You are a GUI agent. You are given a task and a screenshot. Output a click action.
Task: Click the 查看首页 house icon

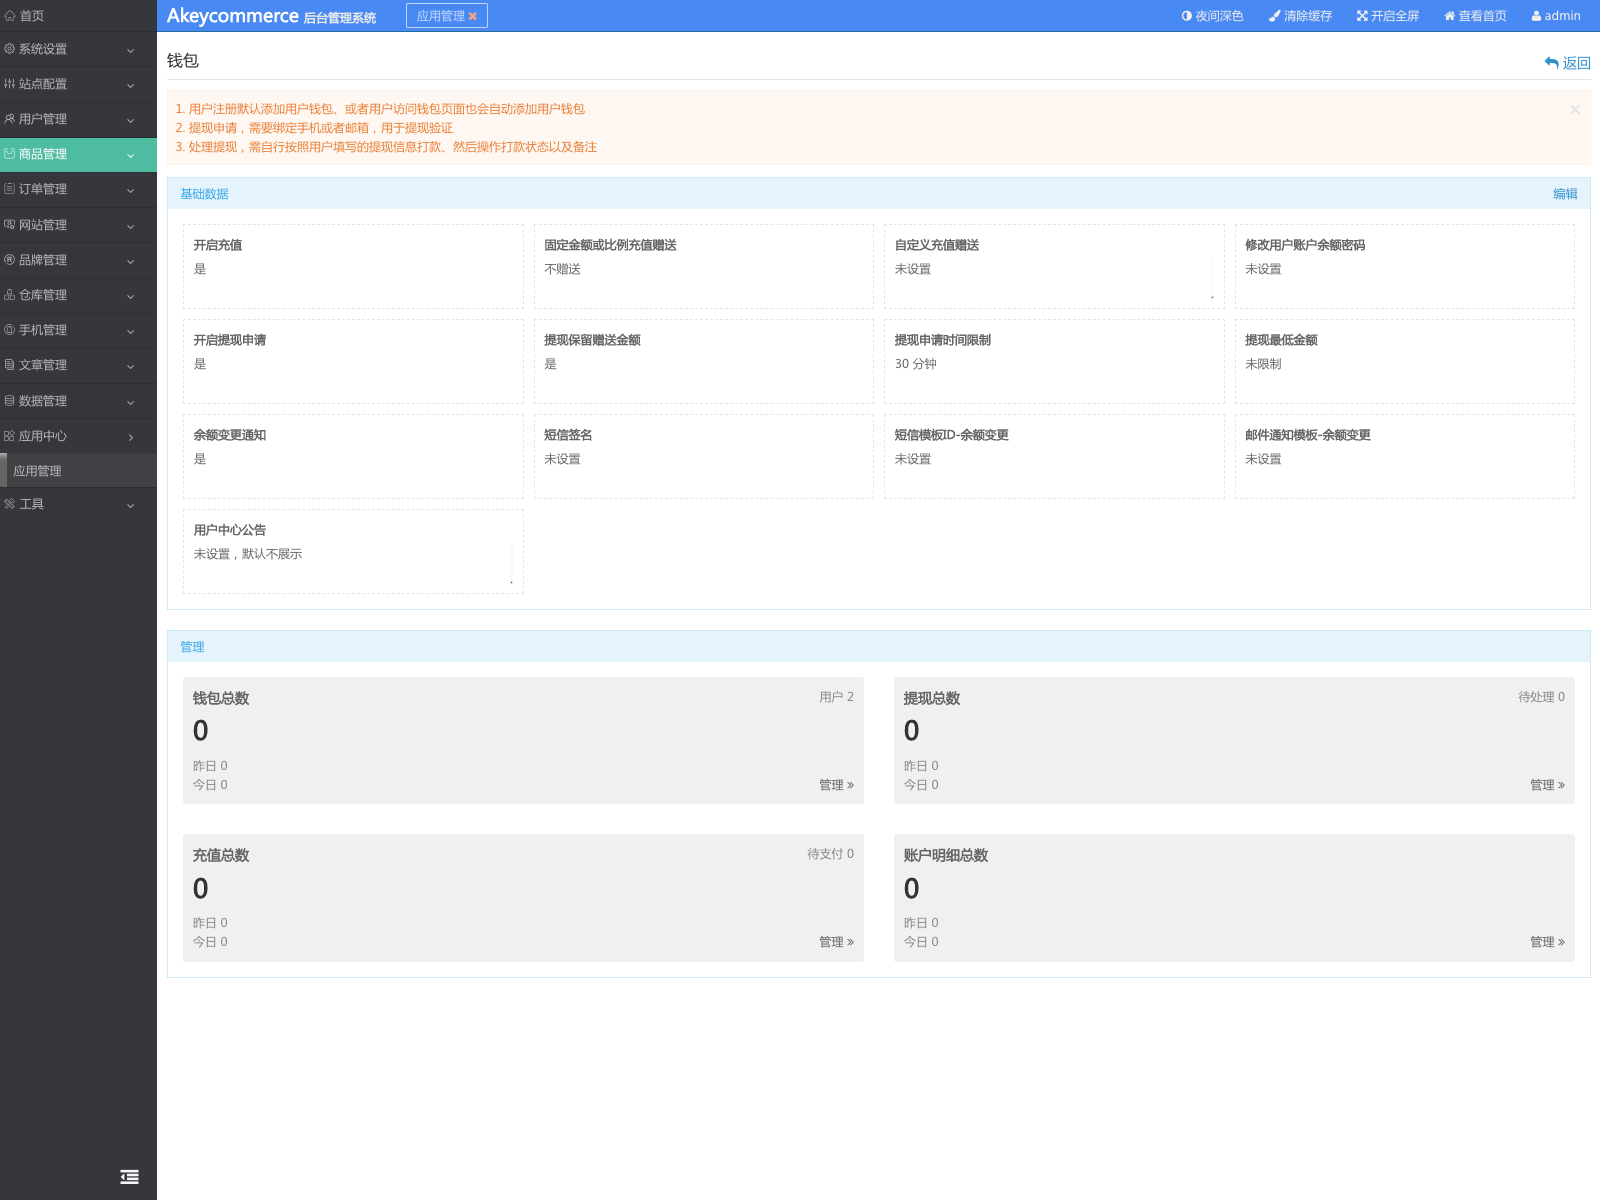pos(1450,16)
